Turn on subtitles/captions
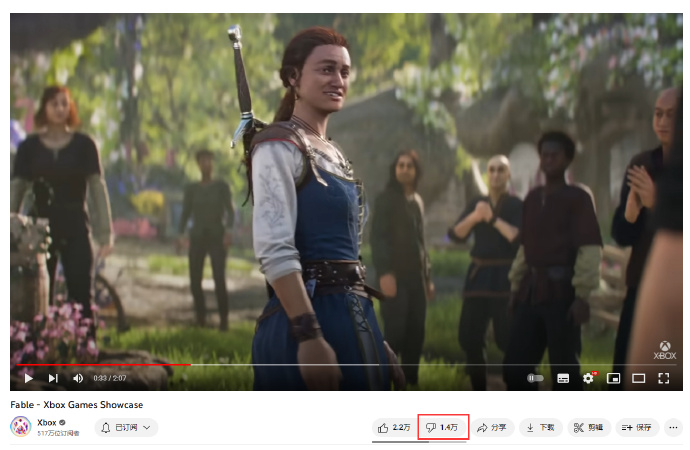Screen dimensions: 690x450 click(563, 378)
